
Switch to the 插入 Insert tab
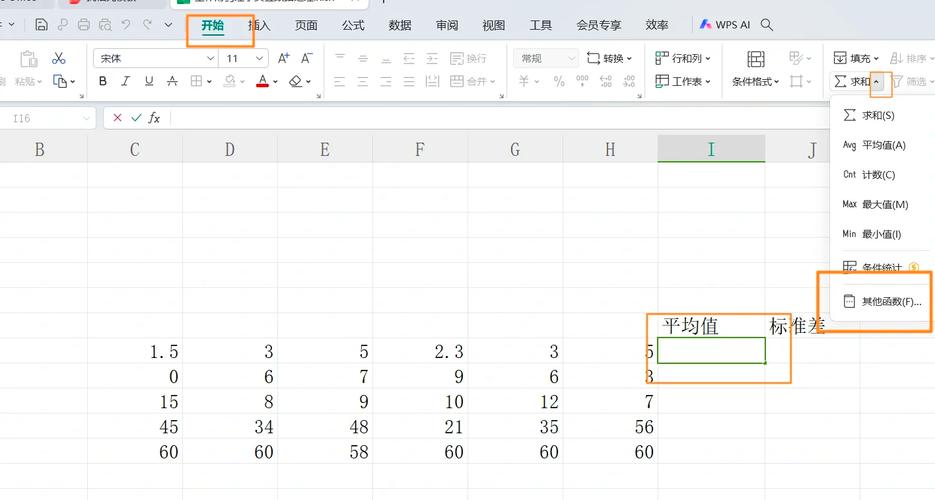(259, 25)
